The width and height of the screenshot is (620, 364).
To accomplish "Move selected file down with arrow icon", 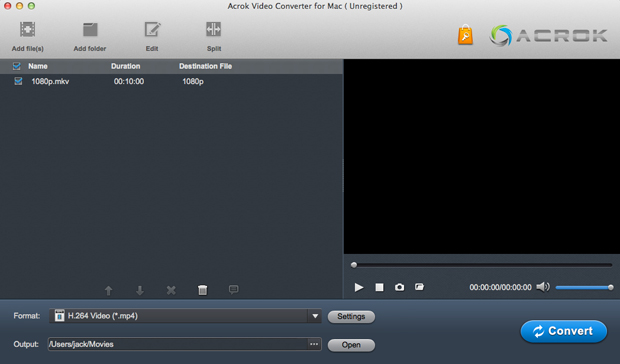I will (140, 290).
